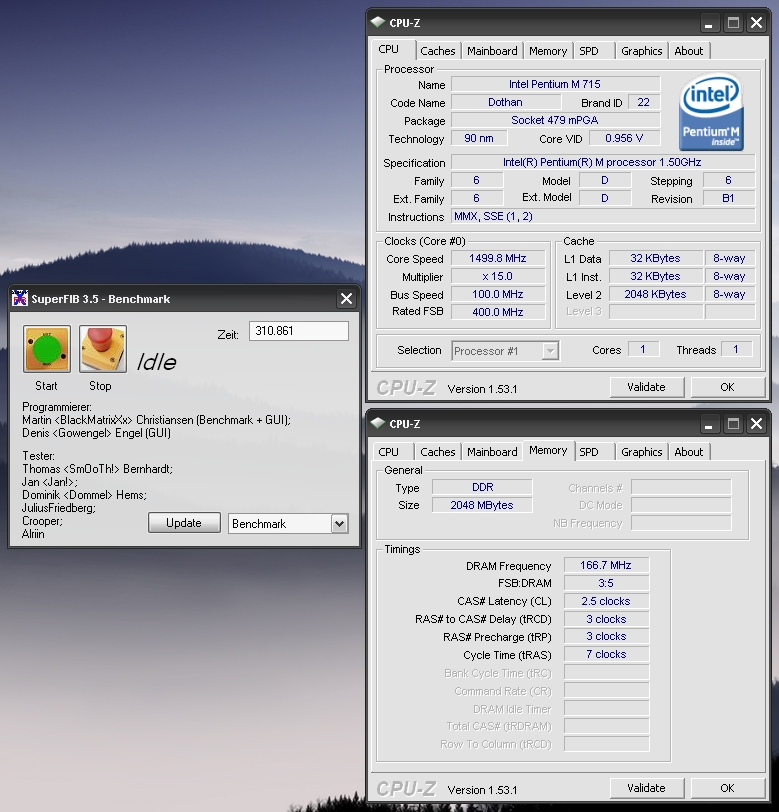Open Caches tab in bottom CPU-Z window
The width and height of the screenshot is (779, 812).
pos(438,452)
